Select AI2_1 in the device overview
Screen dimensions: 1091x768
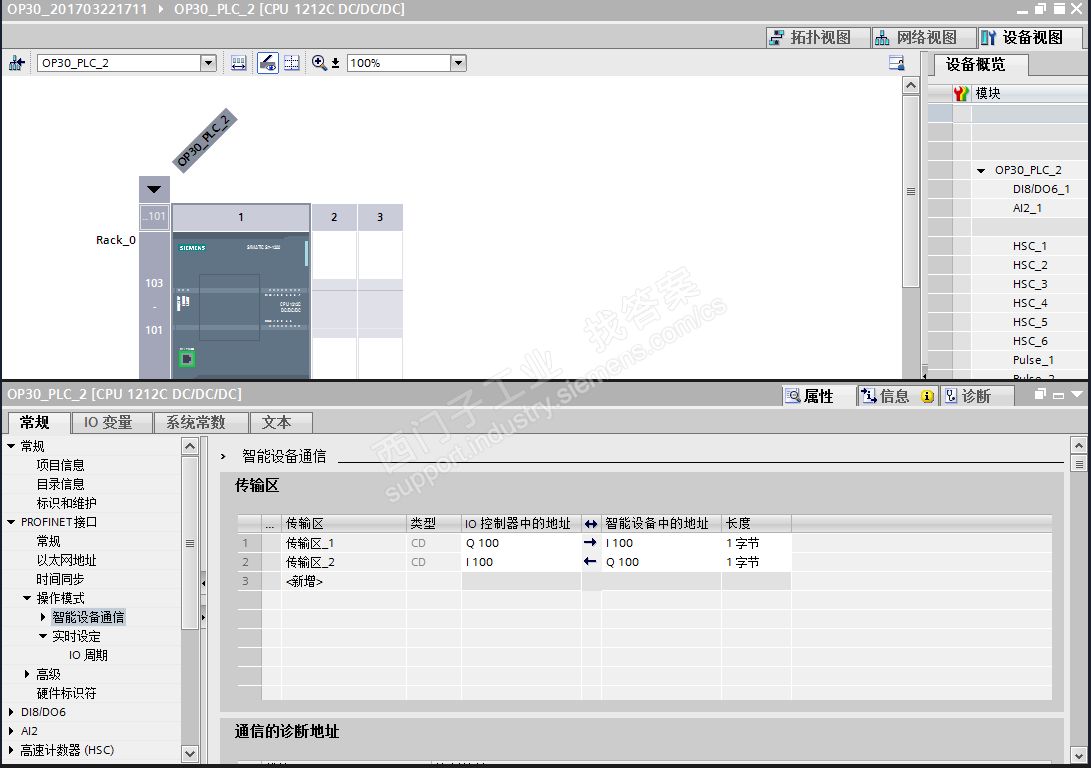coord(1027,208)
